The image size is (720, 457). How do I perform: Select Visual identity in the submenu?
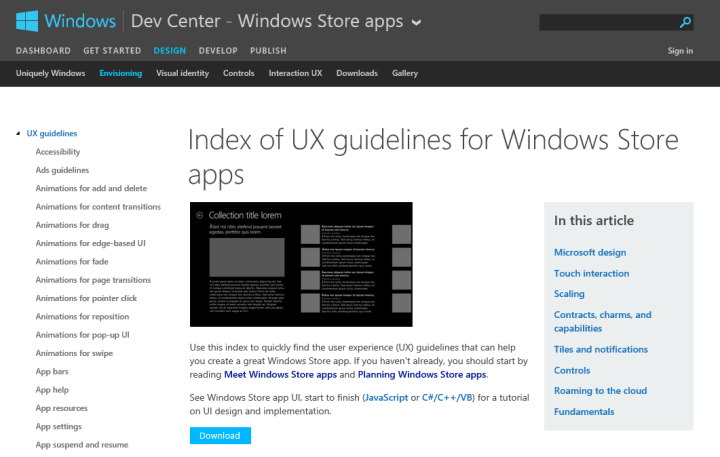pos(182,73)
